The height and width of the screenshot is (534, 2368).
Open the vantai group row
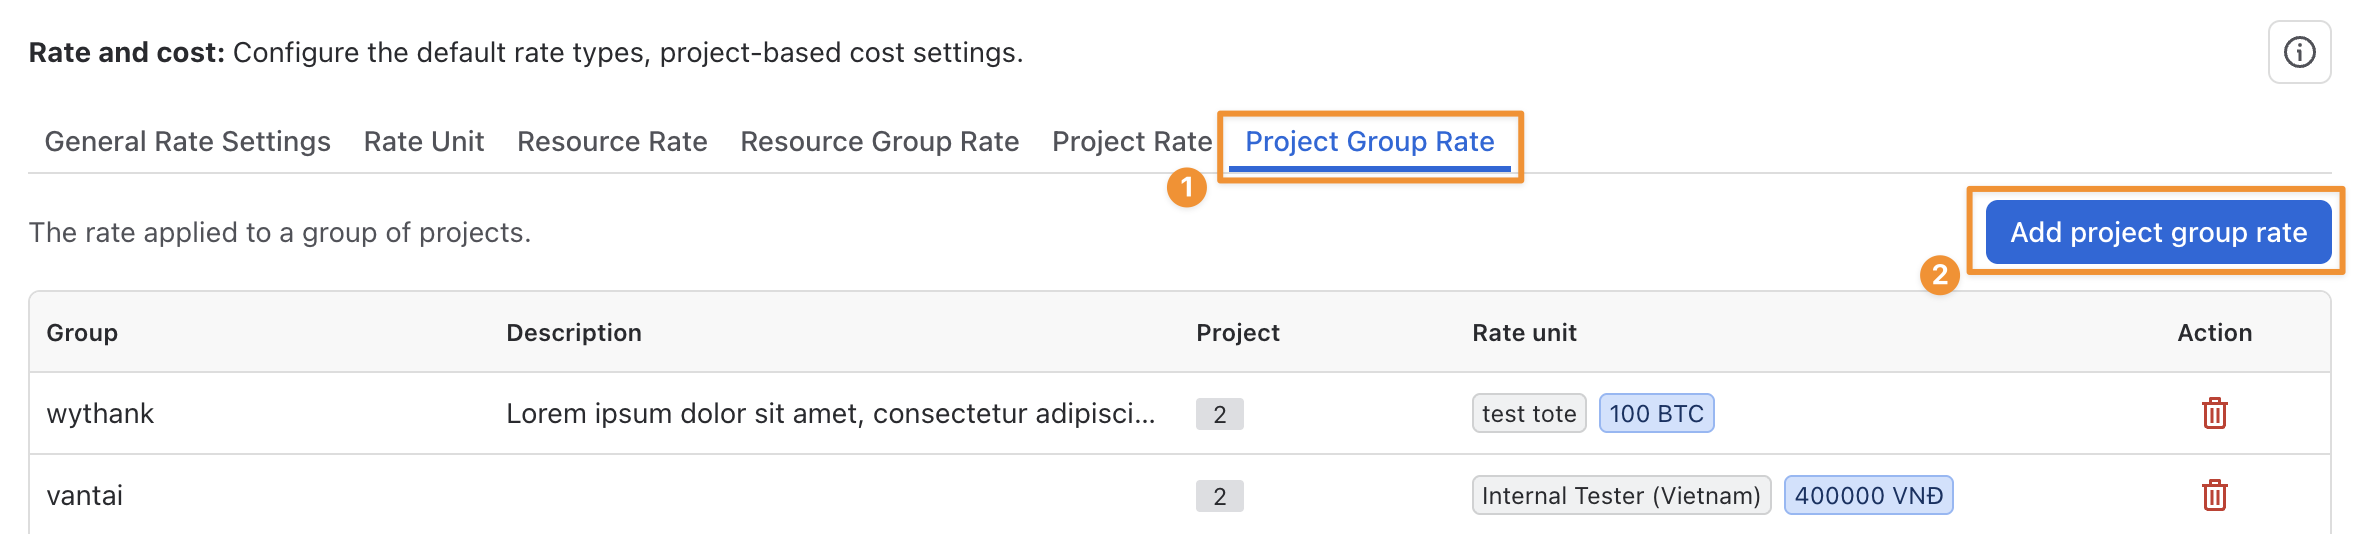click(1180, 495)
